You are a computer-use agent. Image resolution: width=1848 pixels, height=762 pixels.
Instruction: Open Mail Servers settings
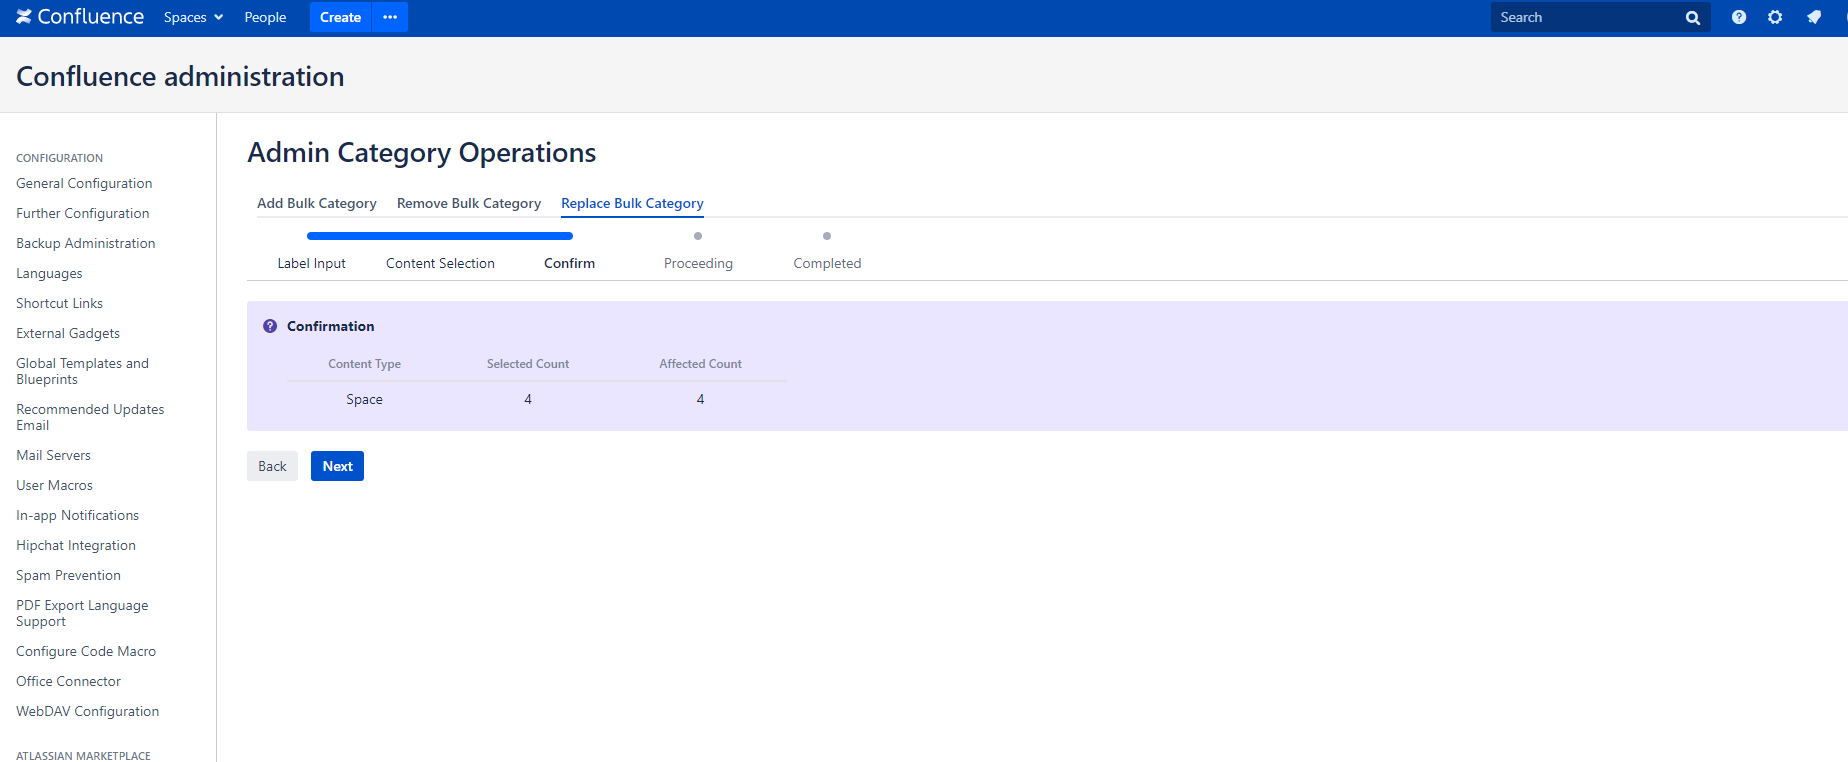pyautogui.click(x=53, y=455)
